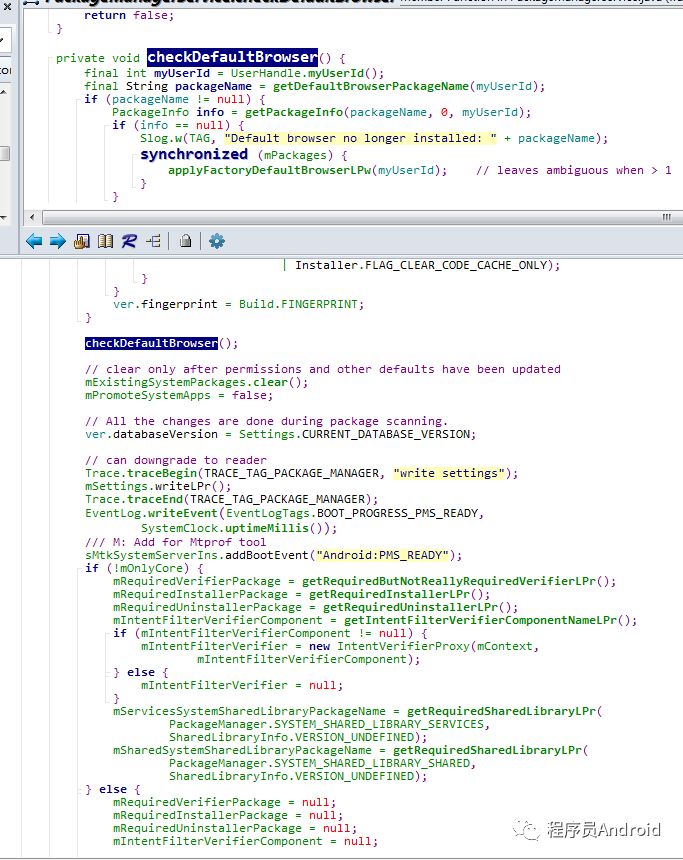The image size is (683, 860).
Task: Toggle the lock context window icon
Action: coord(185,241)
